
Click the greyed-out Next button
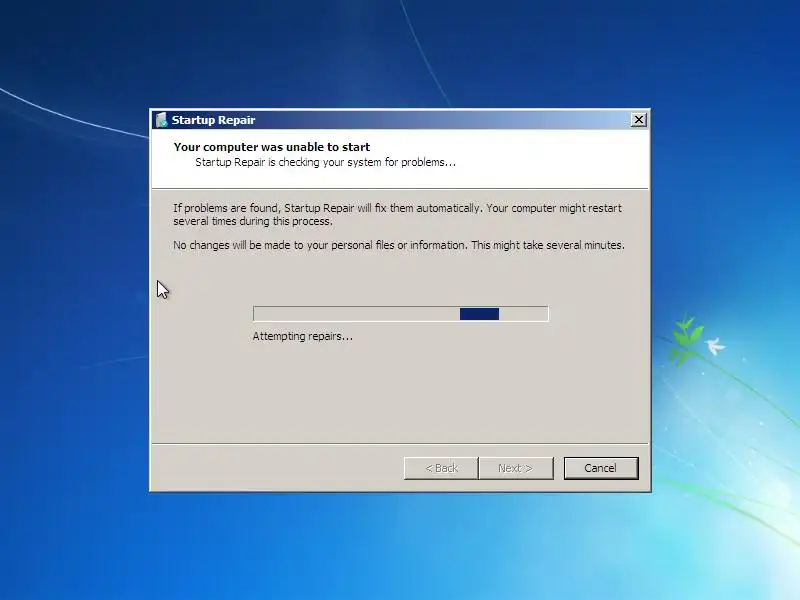click(516, 468)
